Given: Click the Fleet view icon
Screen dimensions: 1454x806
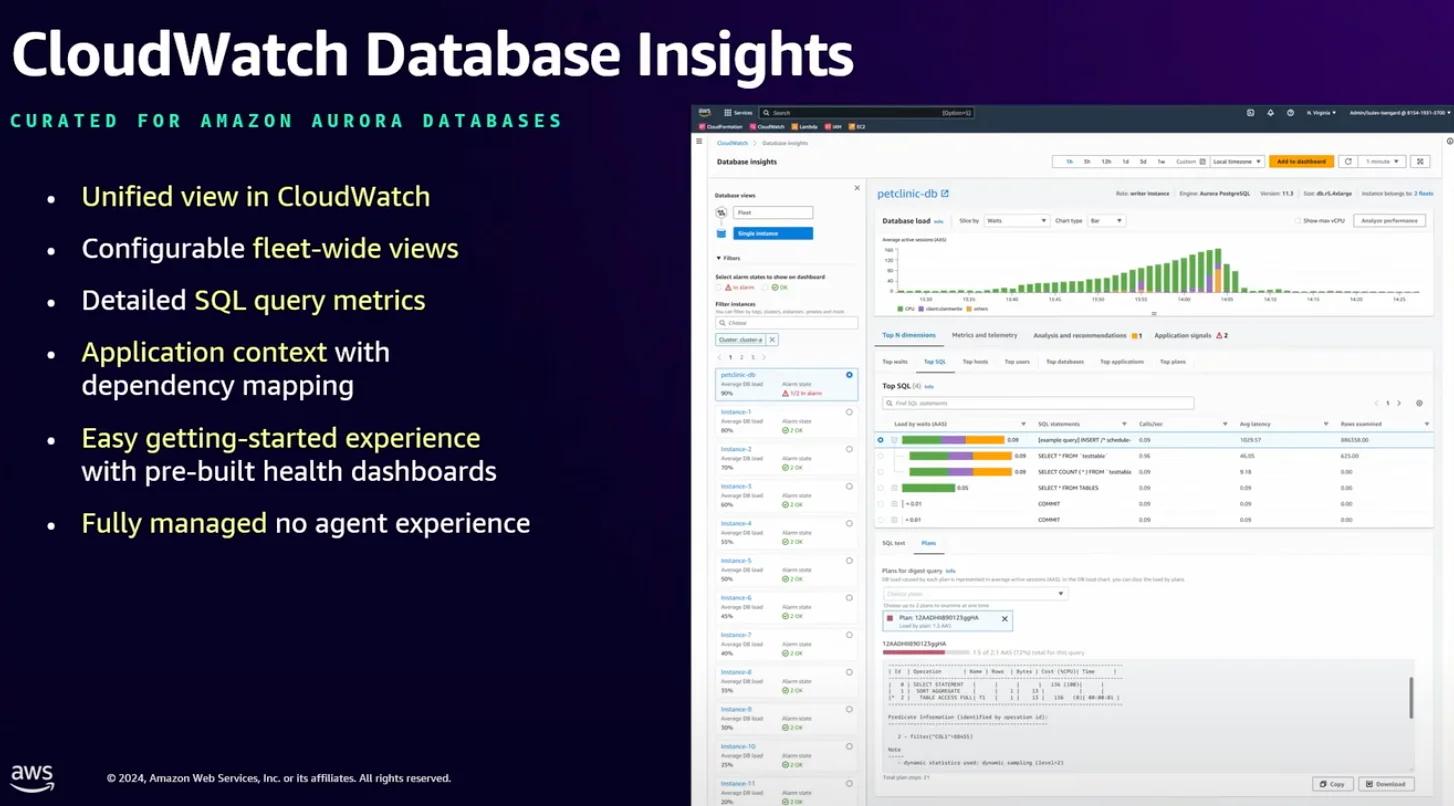Looking at the screenshot, I should [x=721, y=213].
